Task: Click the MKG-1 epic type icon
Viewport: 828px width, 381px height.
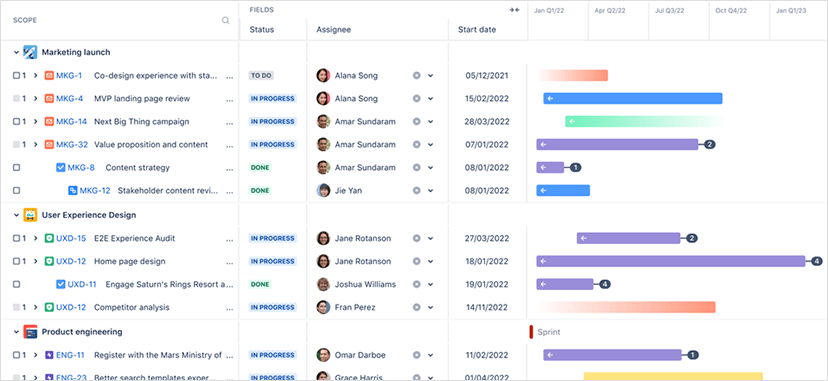Action: coord(49,75)
